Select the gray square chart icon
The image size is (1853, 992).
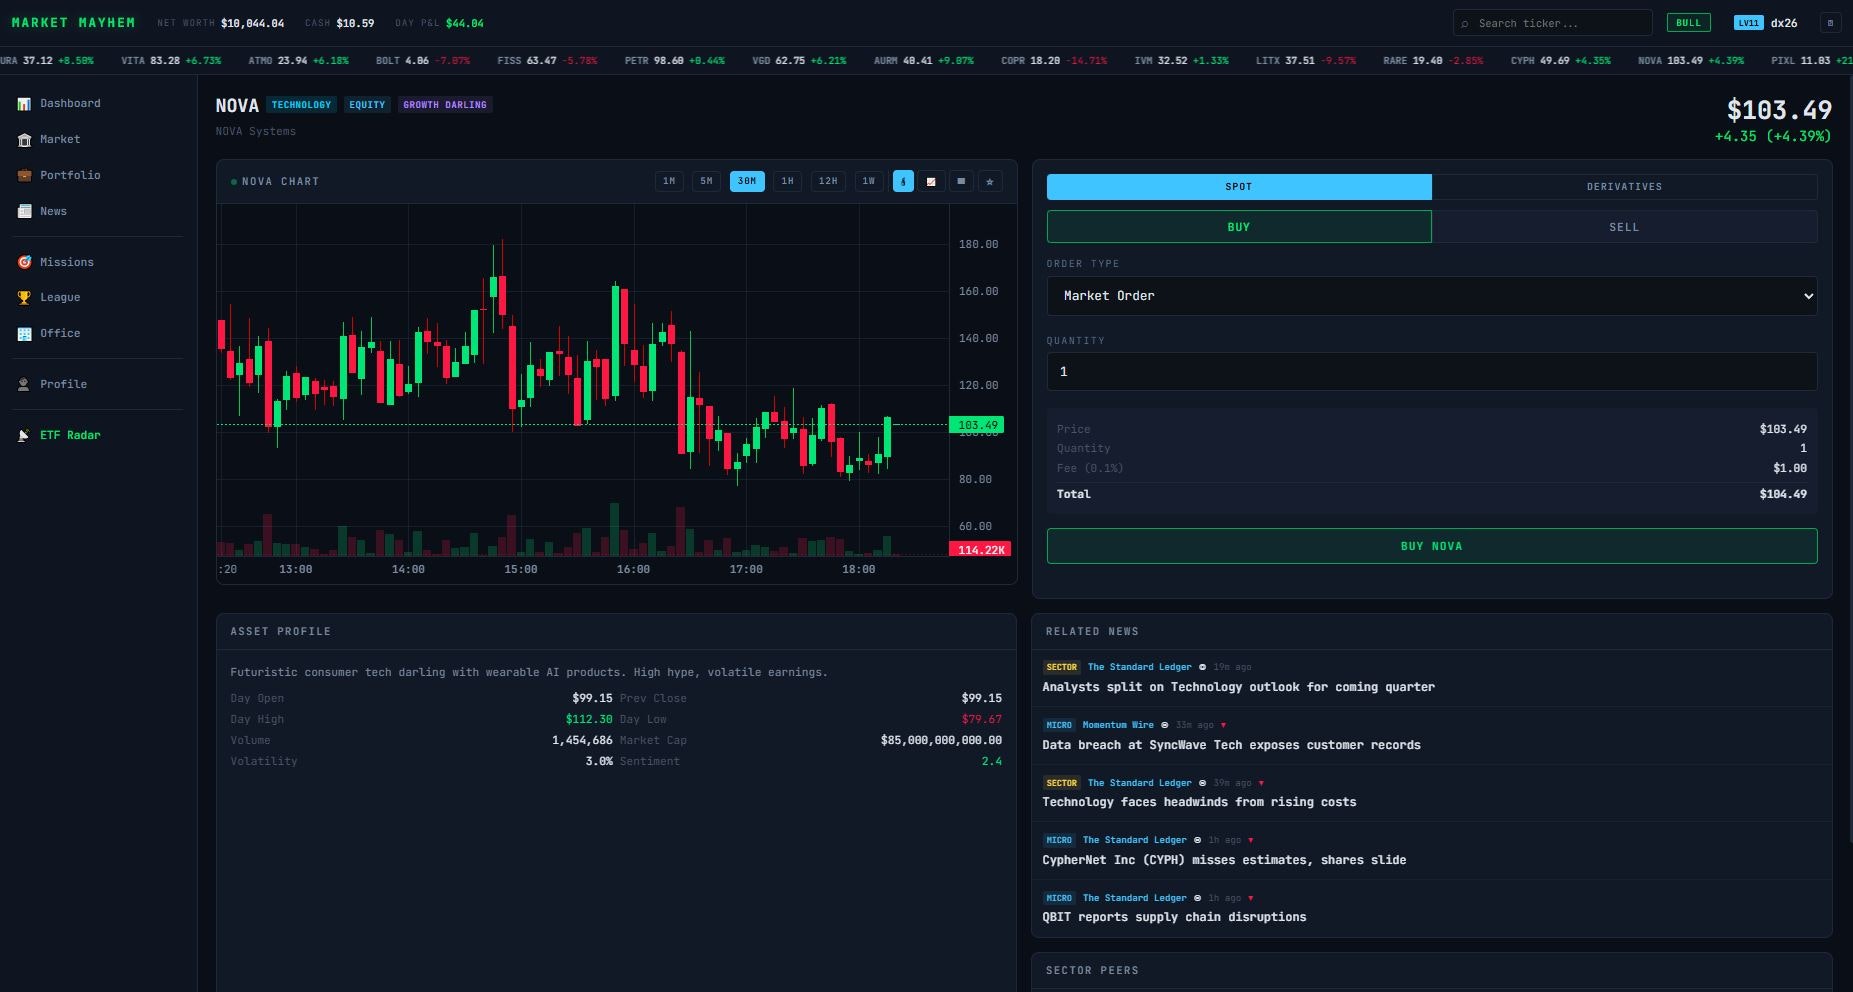click(x=961, y=181)
